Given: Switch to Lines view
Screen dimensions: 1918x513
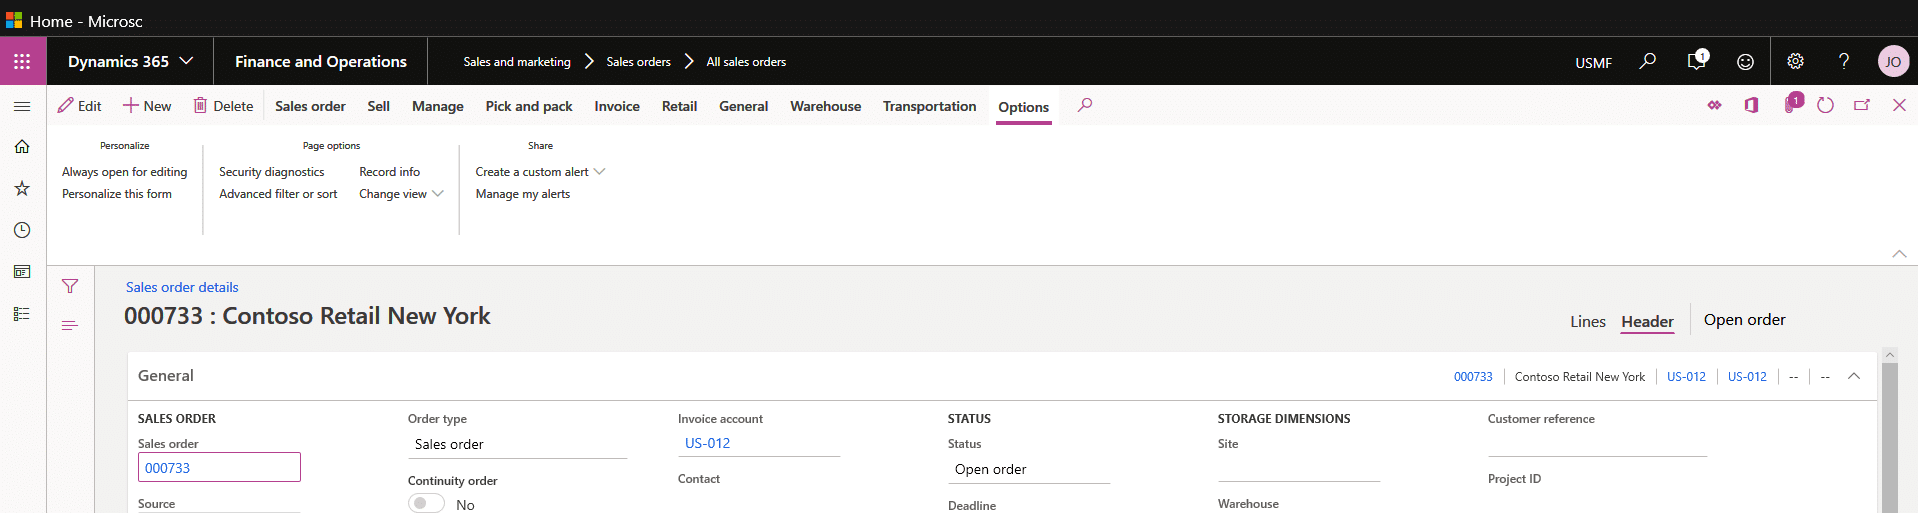Looking at the screenshot, I should click(x=1587, y=322).
